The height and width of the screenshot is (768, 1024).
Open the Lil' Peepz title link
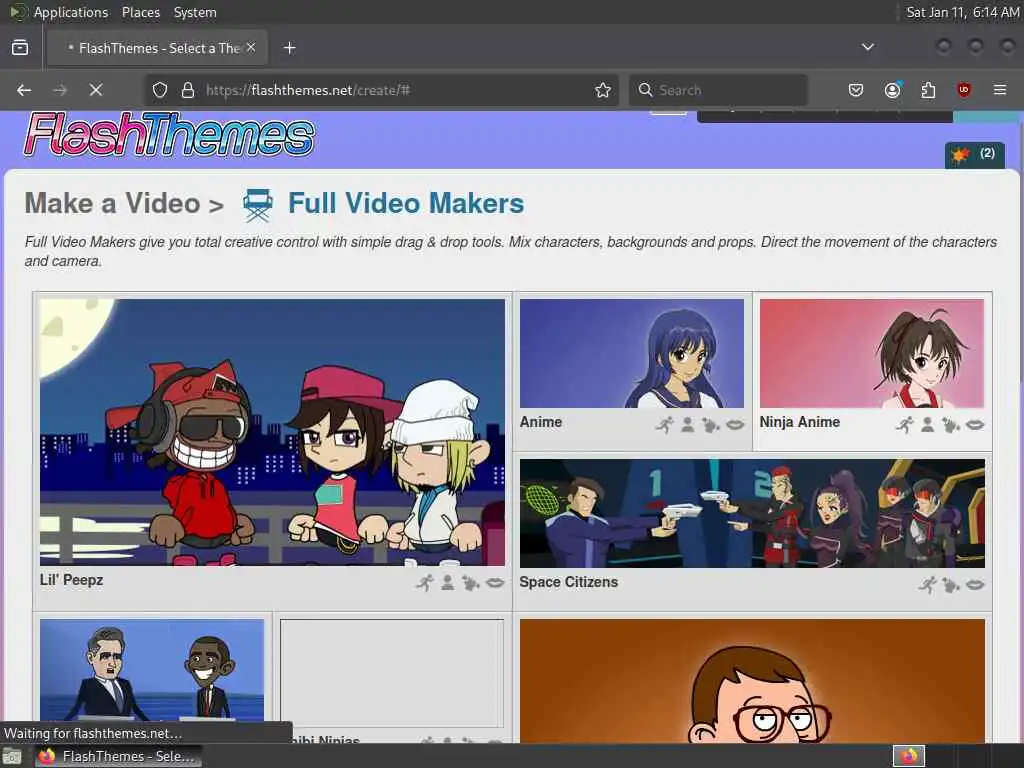pos(72,580)
